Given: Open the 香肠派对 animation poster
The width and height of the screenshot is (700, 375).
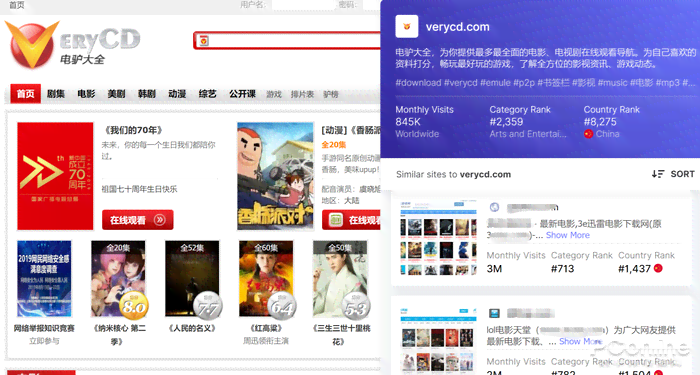Looking at the screenshot, I should tap(275, 176).
